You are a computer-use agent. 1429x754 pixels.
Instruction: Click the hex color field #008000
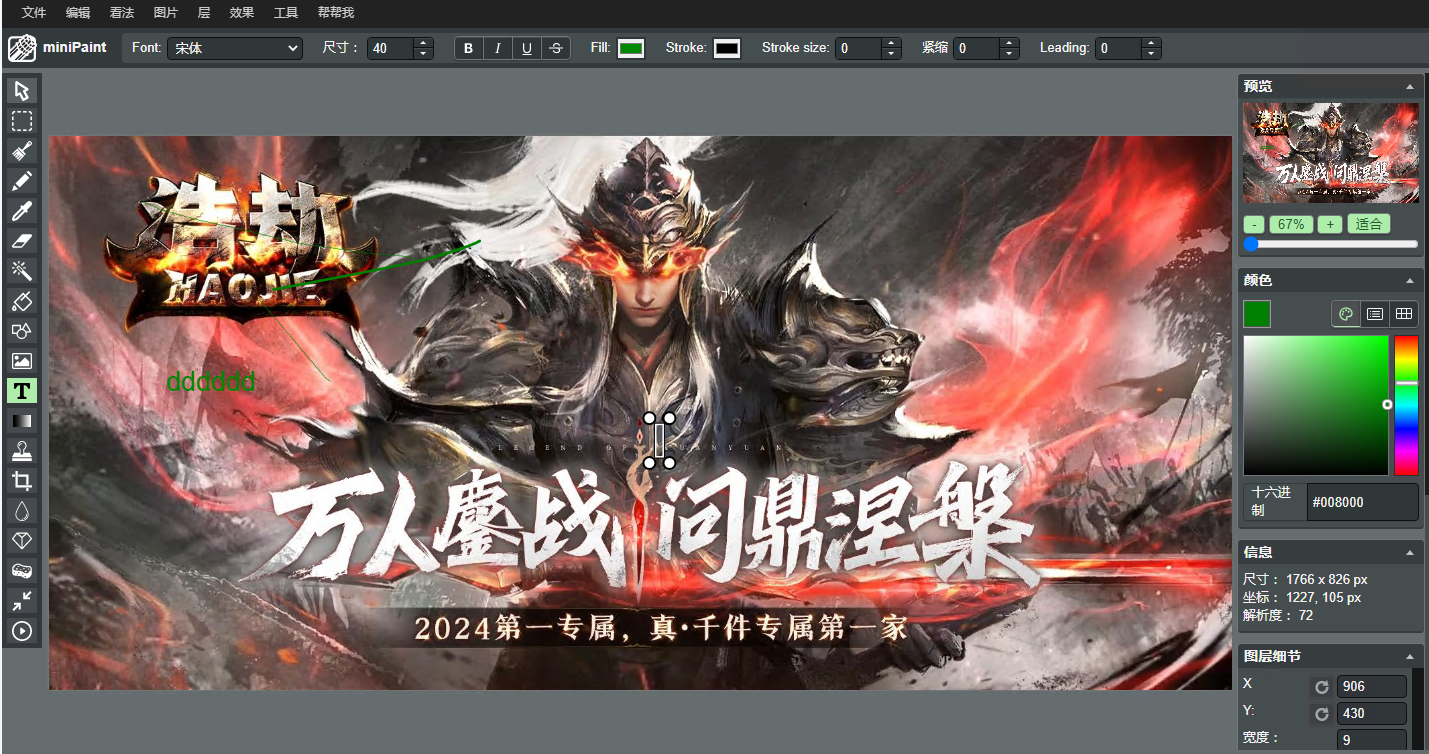[1362, 502]
